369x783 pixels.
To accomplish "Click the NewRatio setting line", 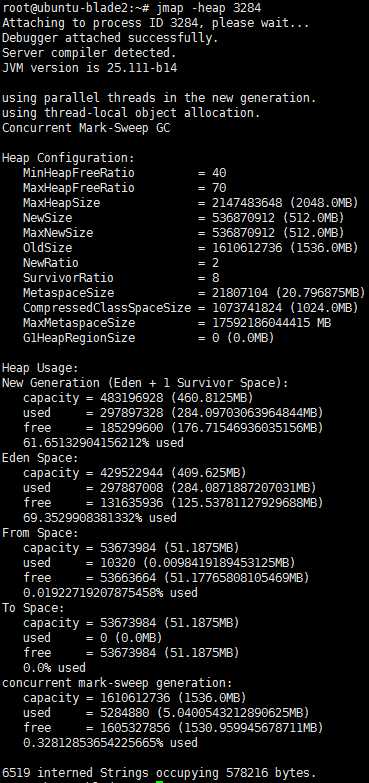I will pyautogui.click(x=121, y=263).
